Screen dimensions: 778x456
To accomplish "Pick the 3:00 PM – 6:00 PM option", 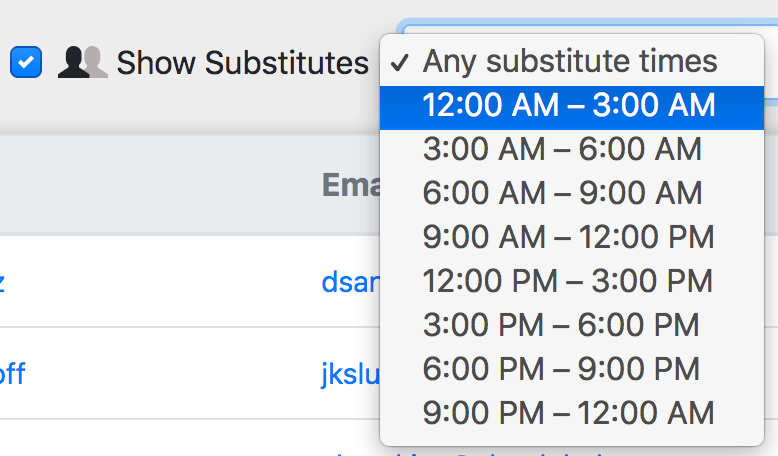I will click(x=561, y=324).
